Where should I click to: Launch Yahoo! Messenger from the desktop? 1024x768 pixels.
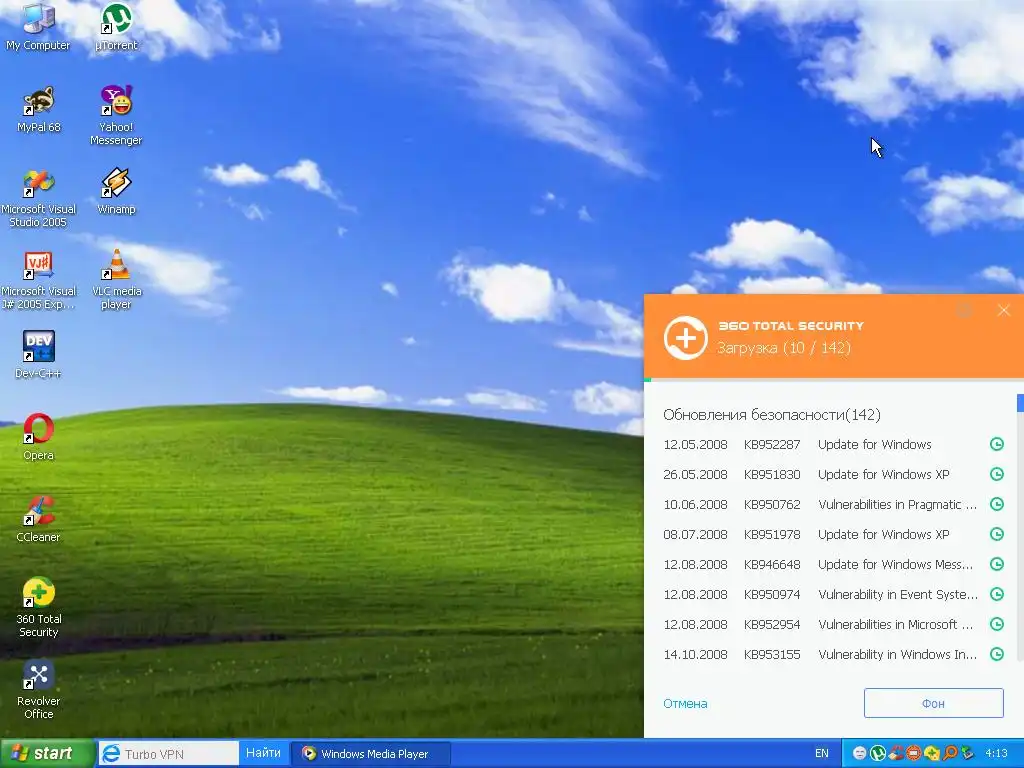(116, 115)
